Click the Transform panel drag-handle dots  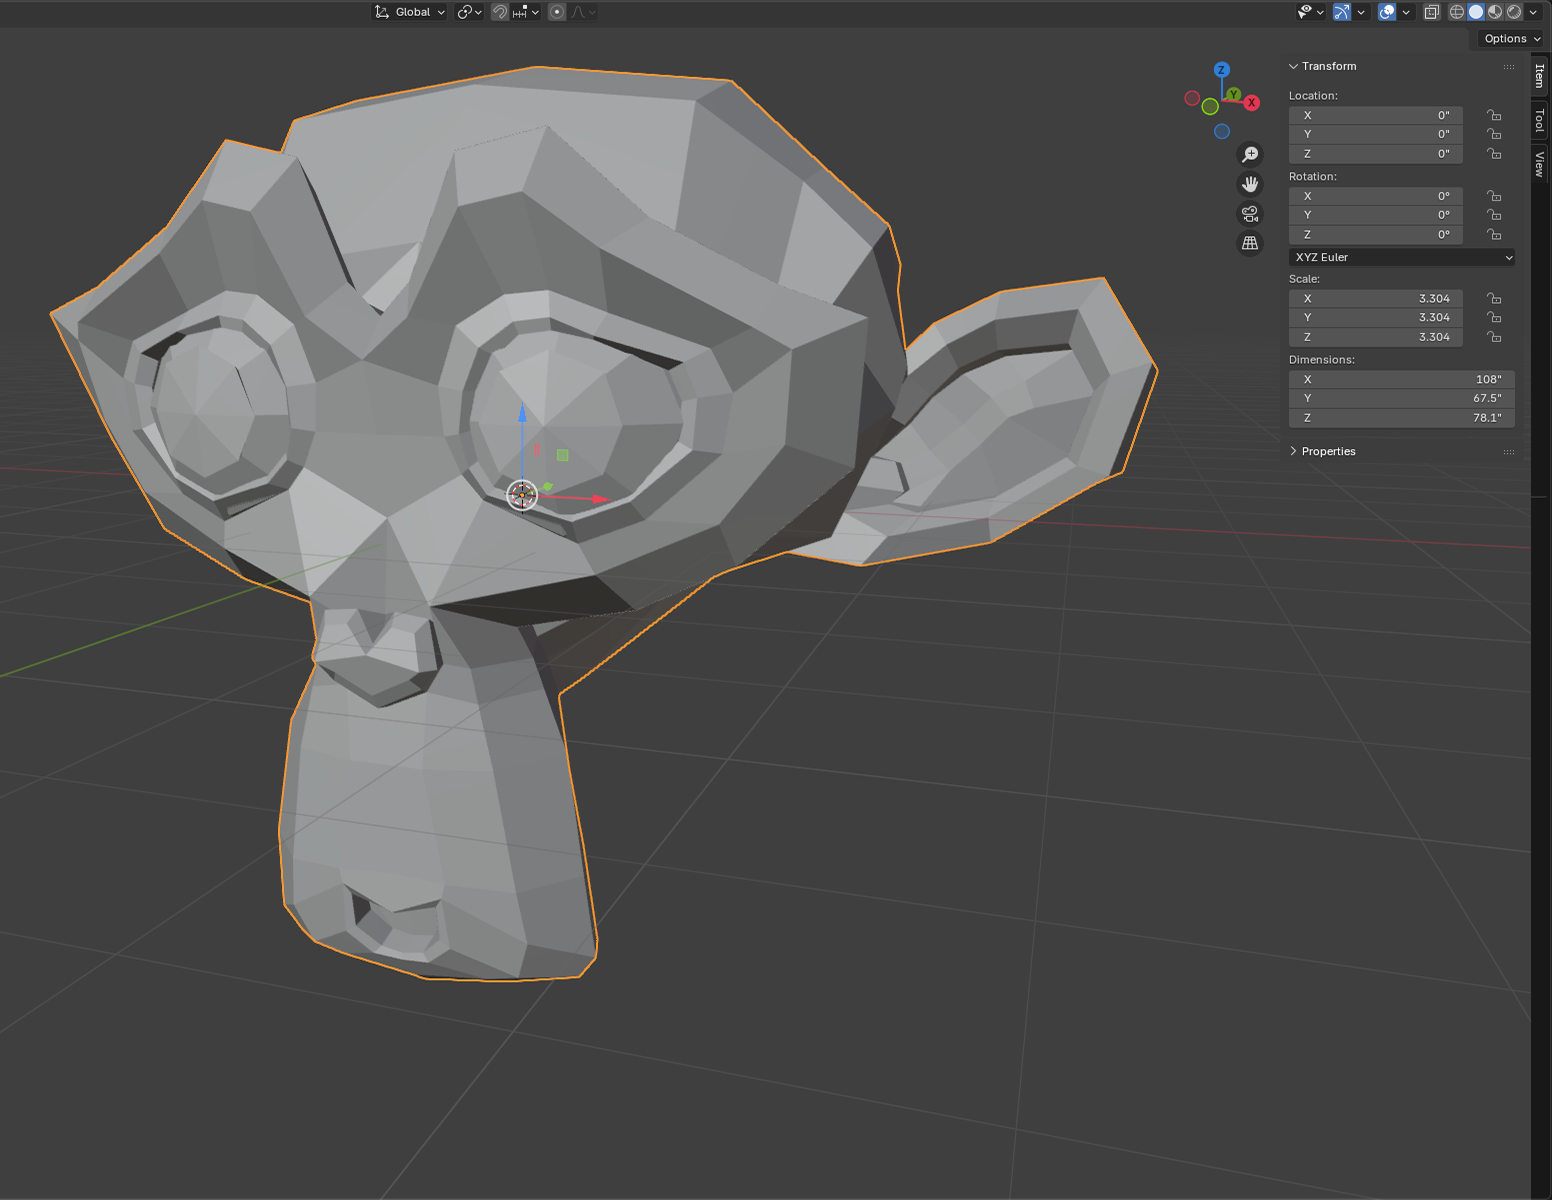(1509, 67)
